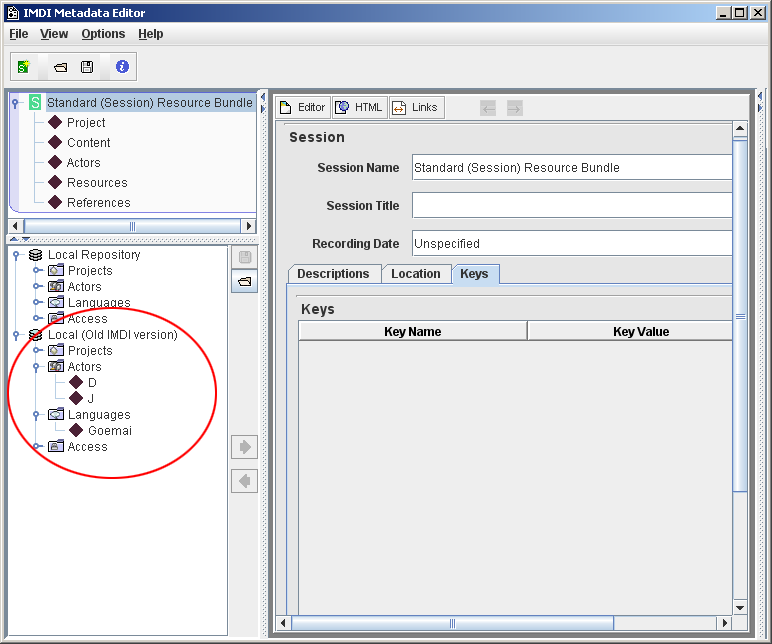This screenshot has width=772, height=644.
Task: Expand Languages under Local Repository
Action: click(x=37, y=302)
